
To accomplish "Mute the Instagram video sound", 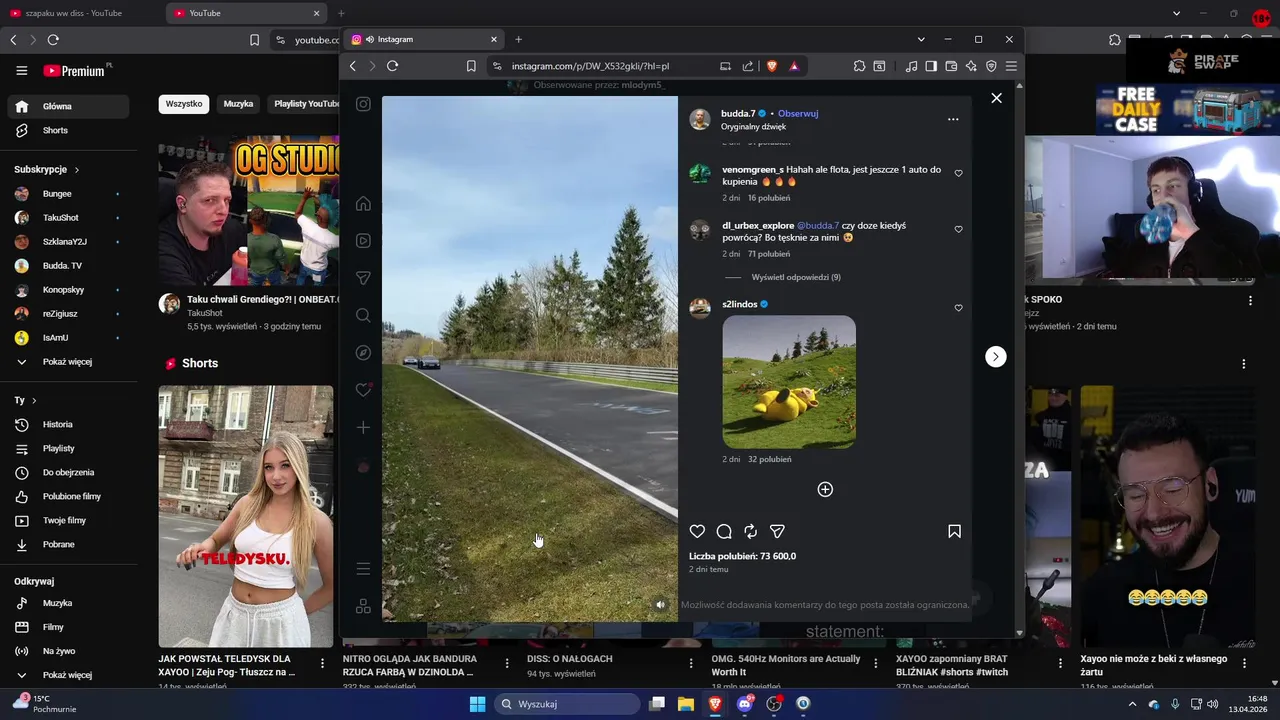I will (659, 605).
